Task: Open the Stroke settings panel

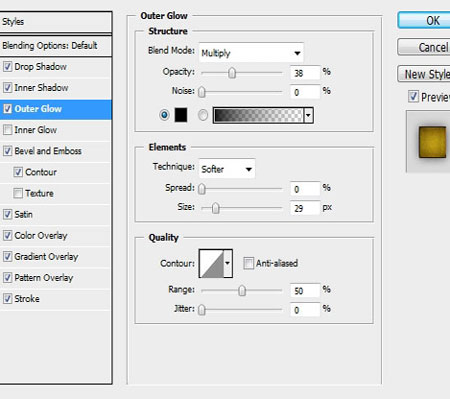Action: tap(27, 299)
